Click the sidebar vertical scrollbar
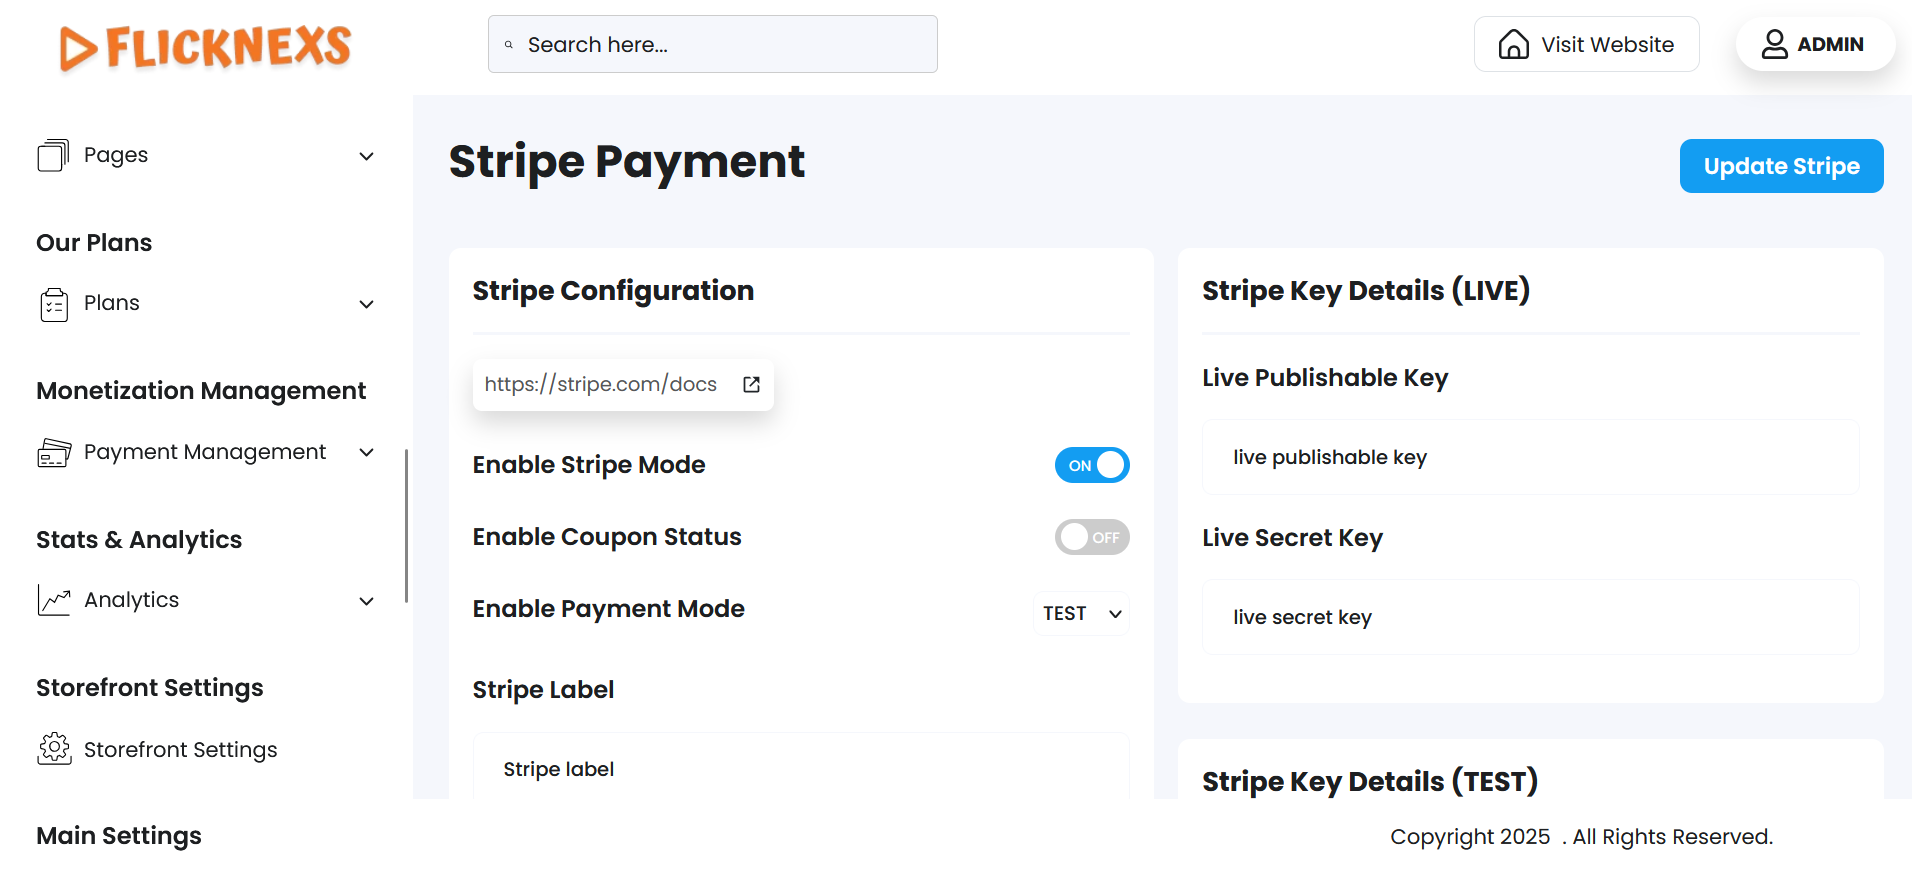 pos(406,525)
